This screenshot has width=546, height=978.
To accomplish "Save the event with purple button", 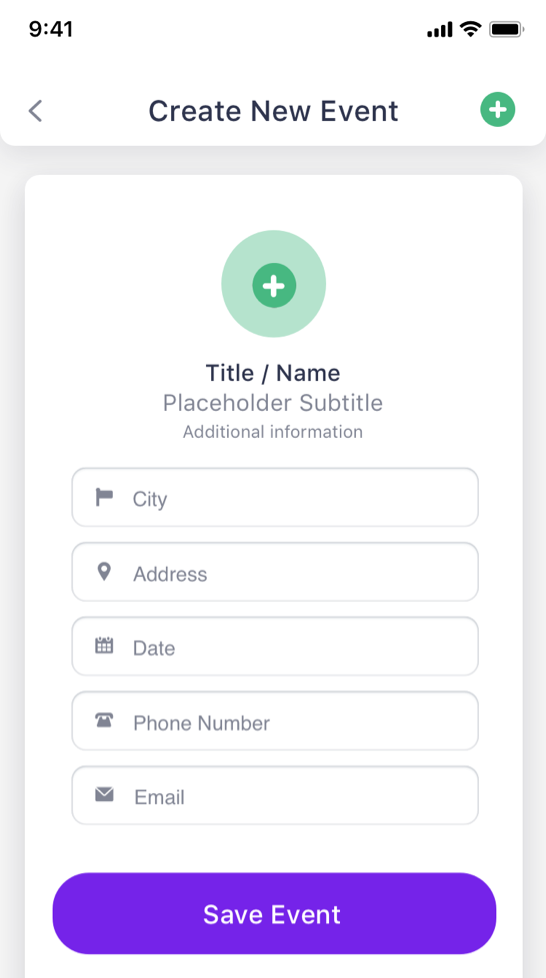I will (274, 913).
